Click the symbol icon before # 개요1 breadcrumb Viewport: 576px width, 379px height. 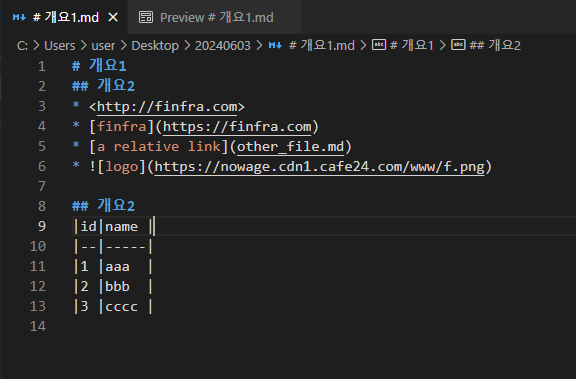coord(379,45)
